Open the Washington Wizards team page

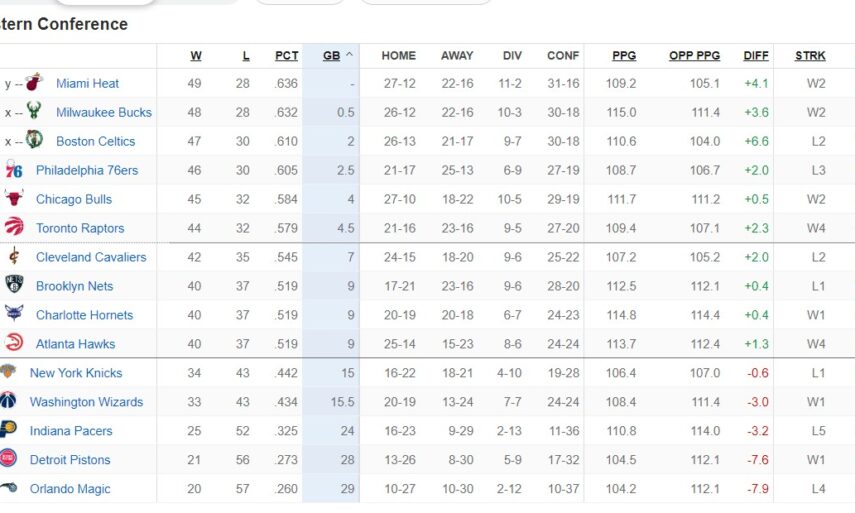[x=86, y=402]
